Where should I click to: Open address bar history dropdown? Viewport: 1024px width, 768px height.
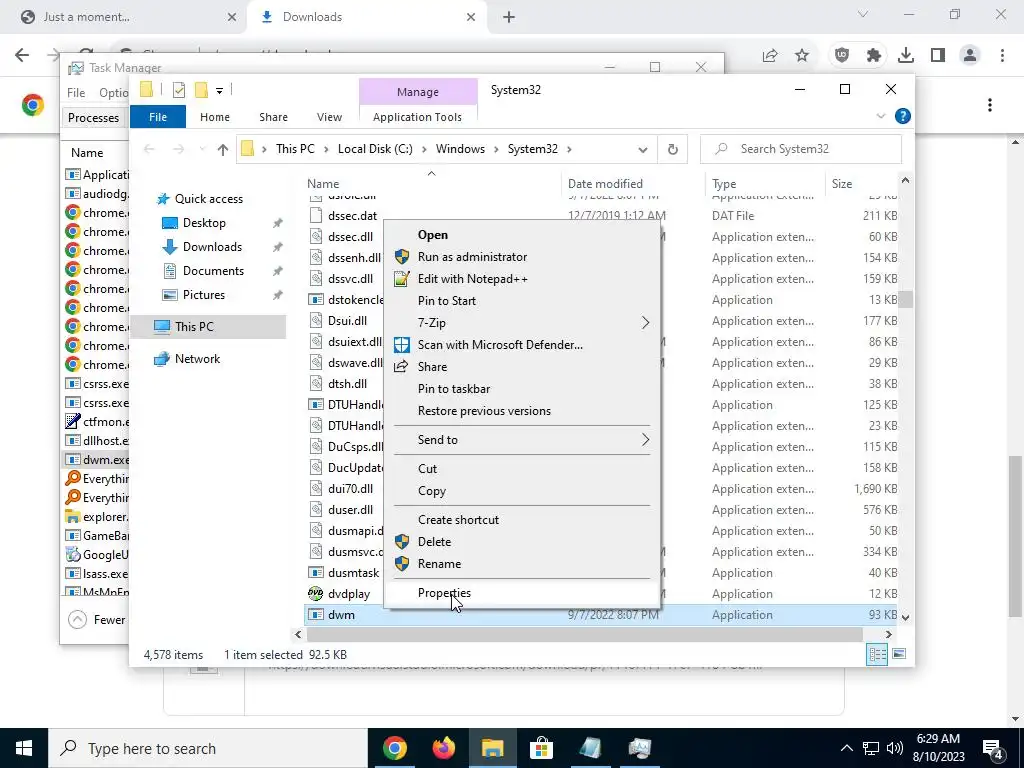coord(643,150)
